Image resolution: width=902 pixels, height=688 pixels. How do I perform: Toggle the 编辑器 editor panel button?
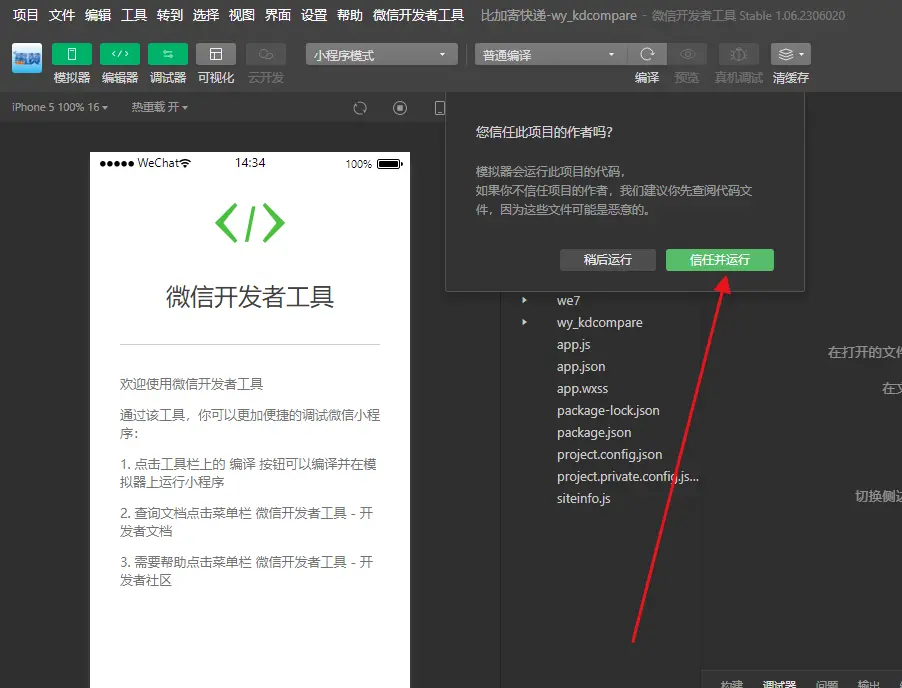pyautogui.click(x=120, y=54)
